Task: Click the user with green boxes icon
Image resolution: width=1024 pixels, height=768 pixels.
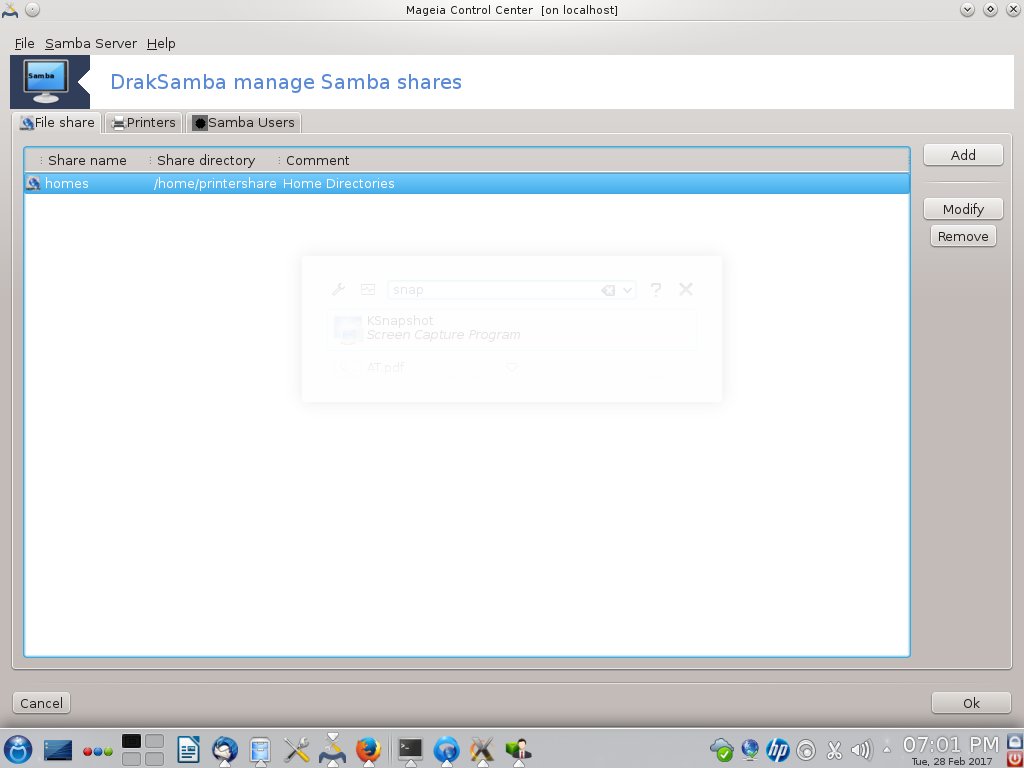Action: tap(518, 750)
